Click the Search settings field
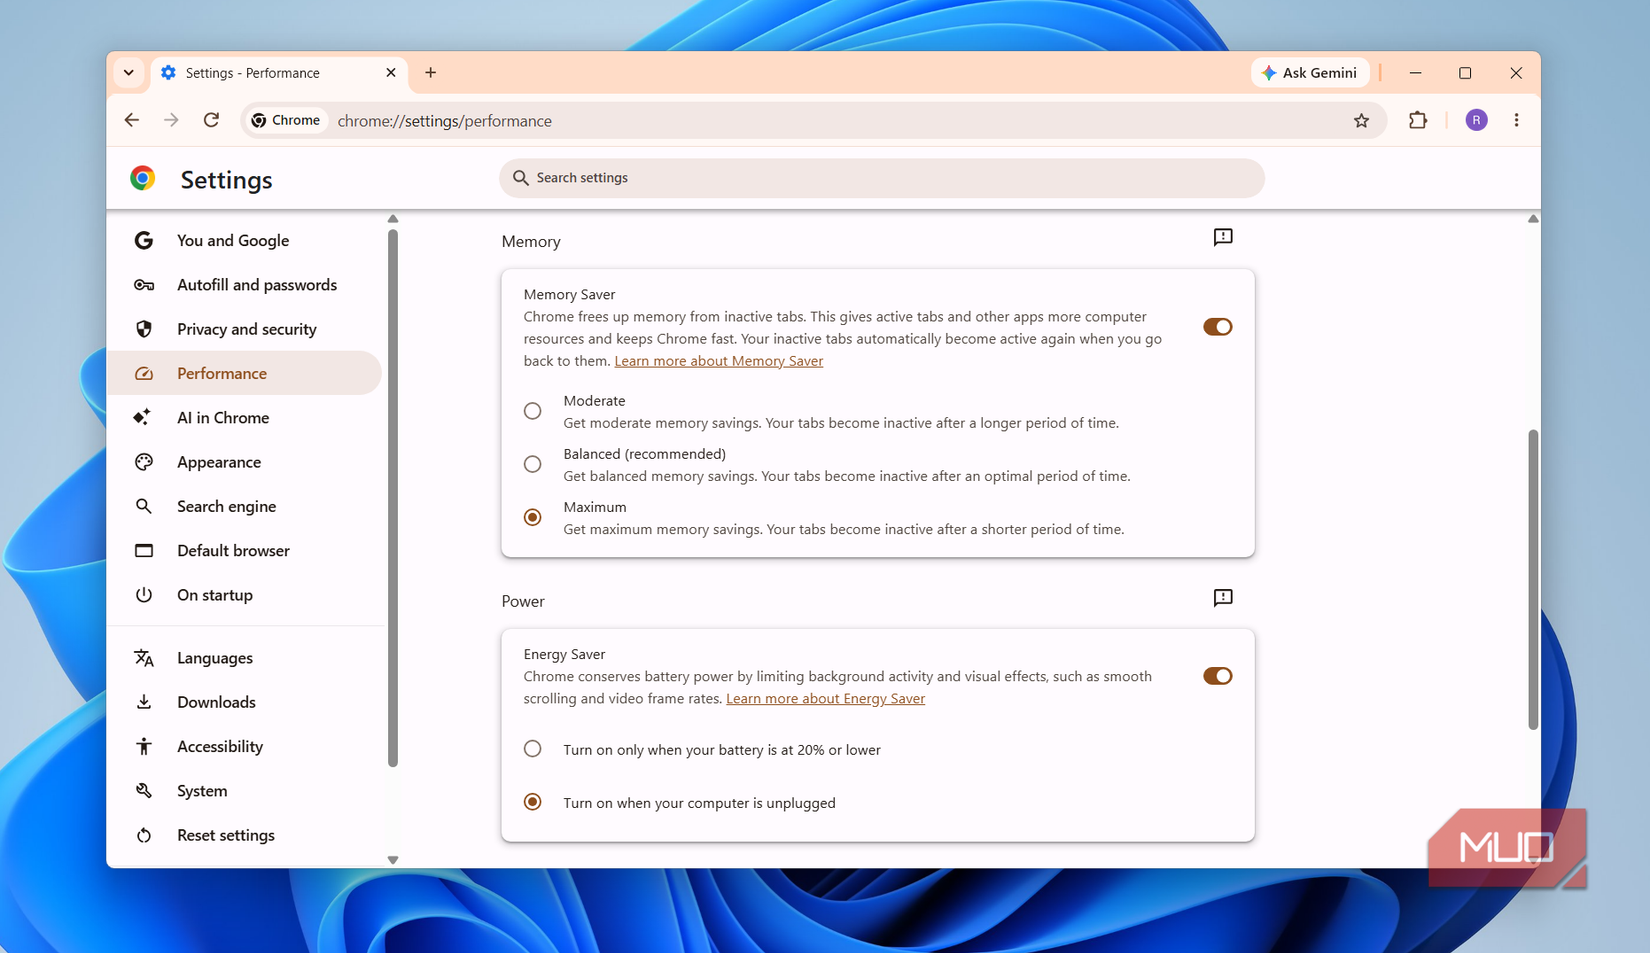Viewport: 1650px width, 953px height. click(882, 178)
